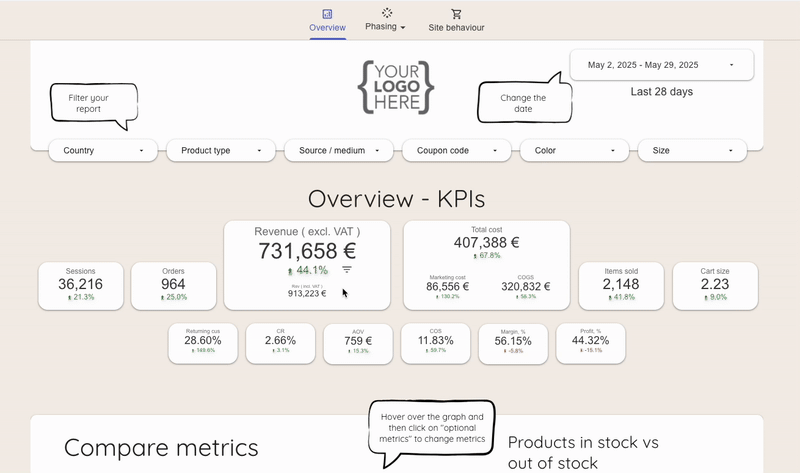800x473 pixels.
Task: Switch to the Site behaviour tab
Action: tap(456, 27)
